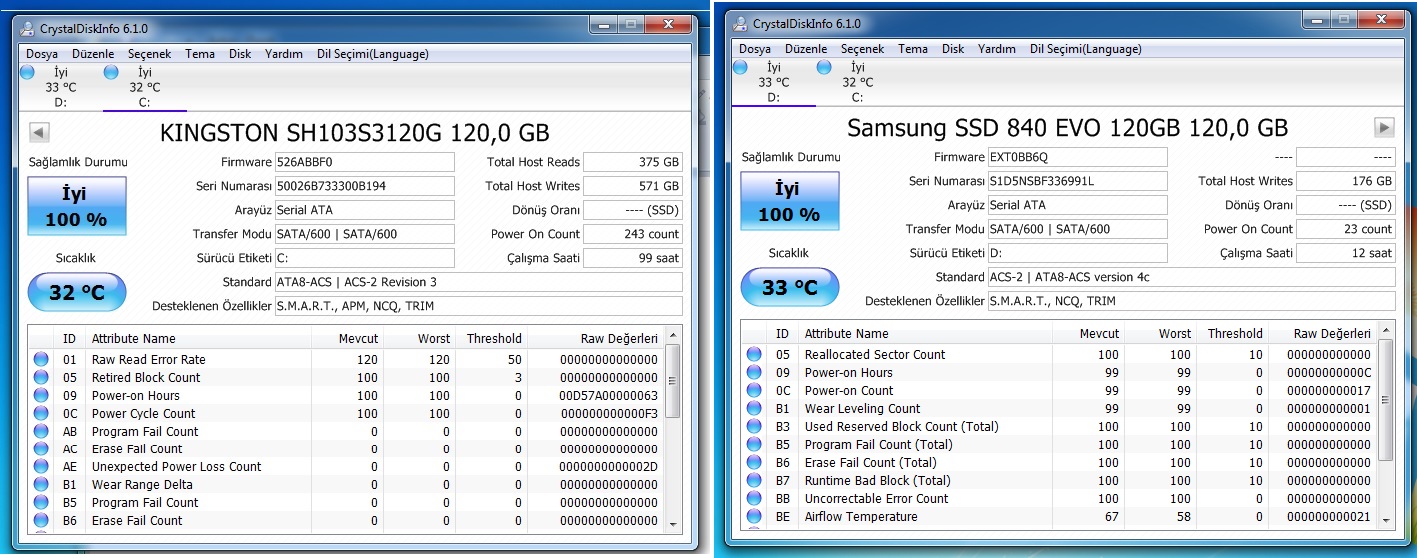
Task: Open Dosya menu in the Kingston window
Action: 42,54
